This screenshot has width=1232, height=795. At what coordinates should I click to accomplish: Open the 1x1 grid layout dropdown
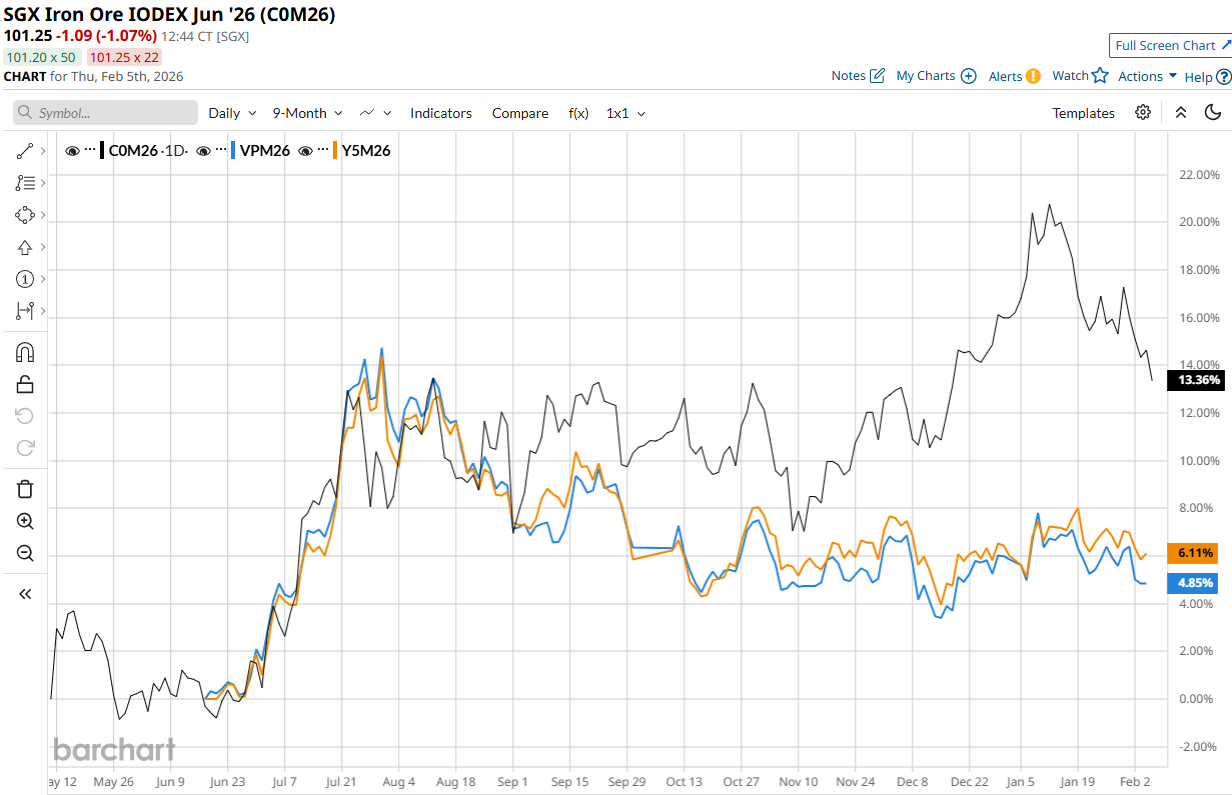tap(625, 113)
